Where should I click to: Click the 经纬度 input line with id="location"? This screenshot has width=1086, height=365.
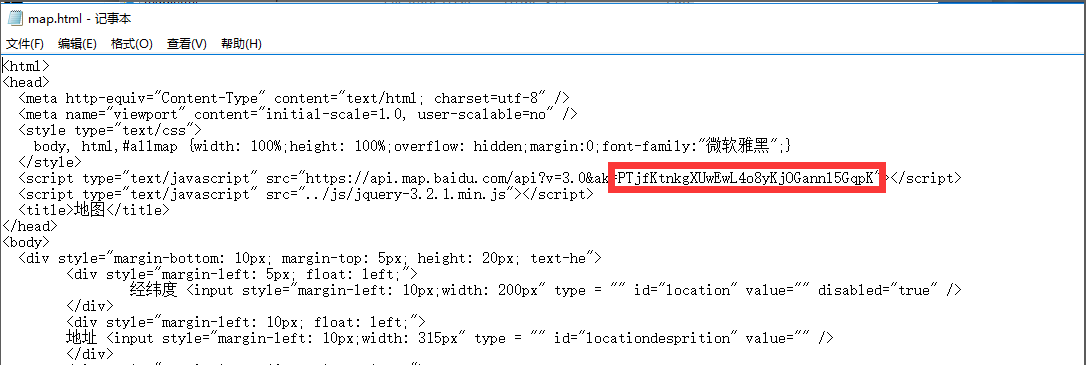click(x=546, y=290)
